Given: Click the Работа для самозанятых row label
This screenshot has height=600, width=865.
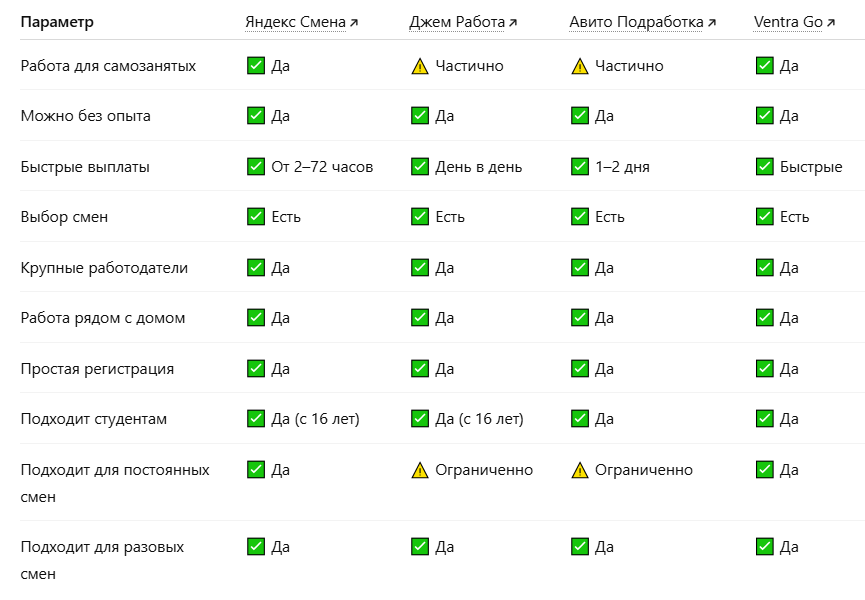Looking at the screenshot, I should tap(108, 66).
